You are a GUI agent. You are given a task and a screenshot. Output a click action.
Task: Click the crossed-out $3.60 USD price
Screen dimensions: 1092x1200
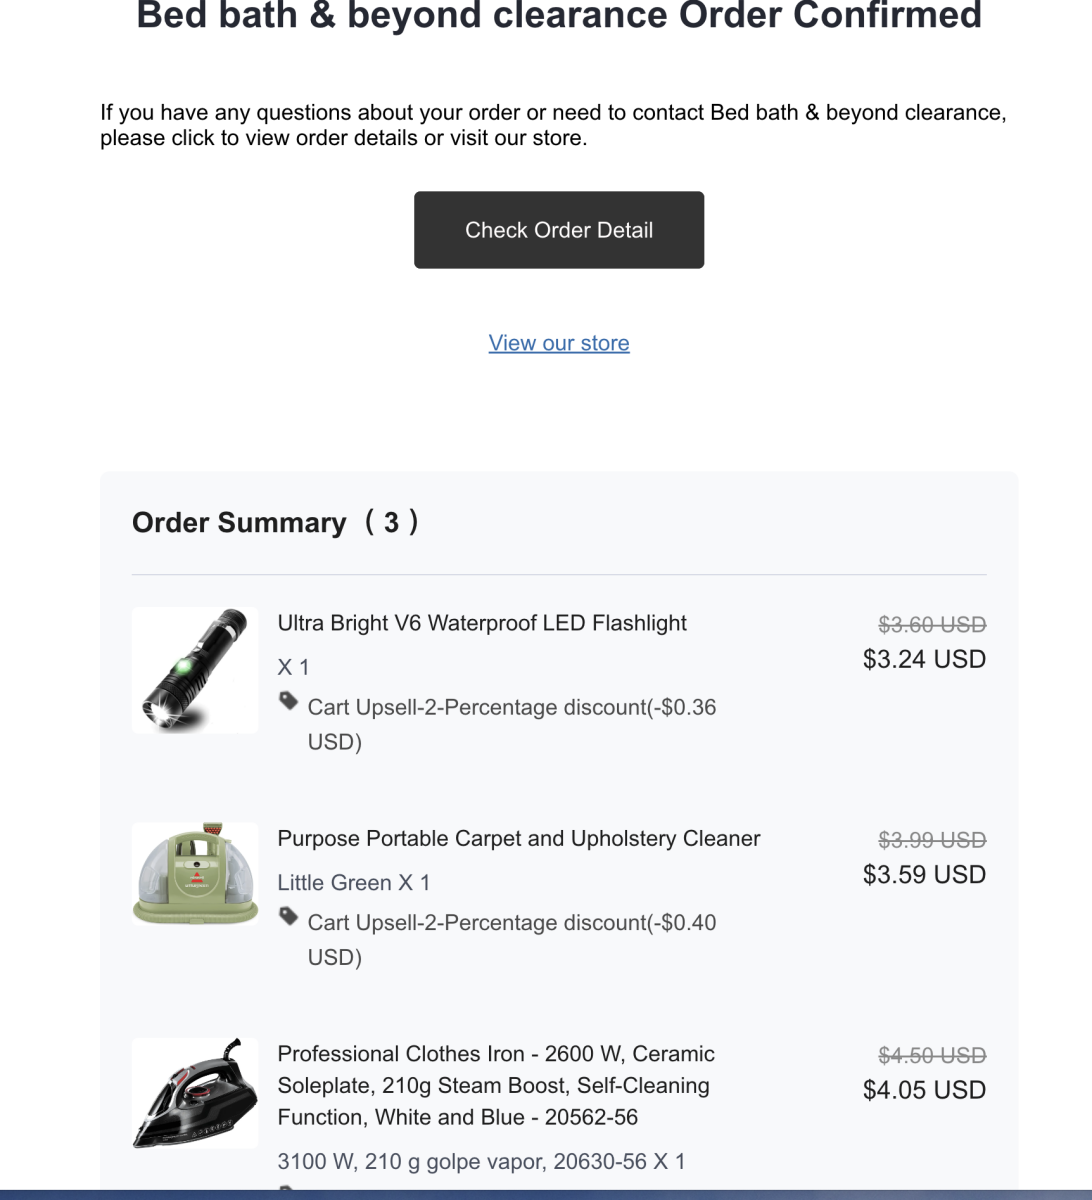(x=932, y=625)
